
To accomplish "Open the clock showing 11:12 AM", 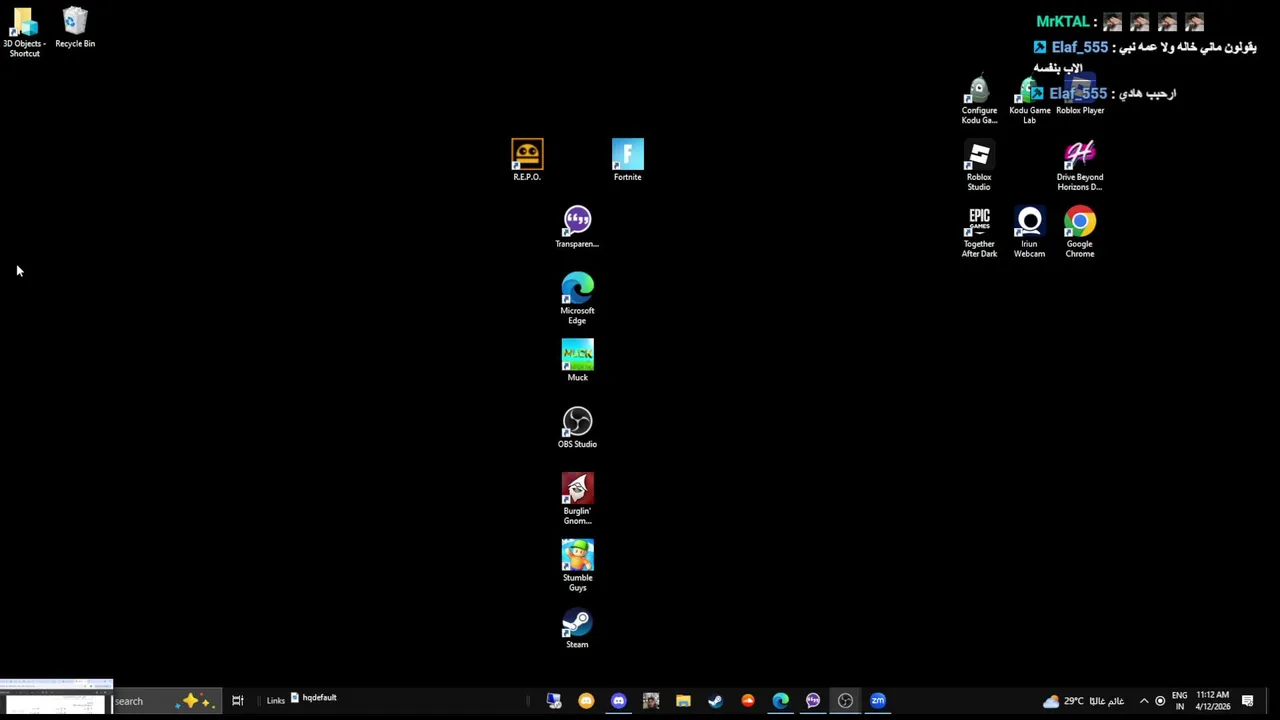I will tap(1213, 701).
